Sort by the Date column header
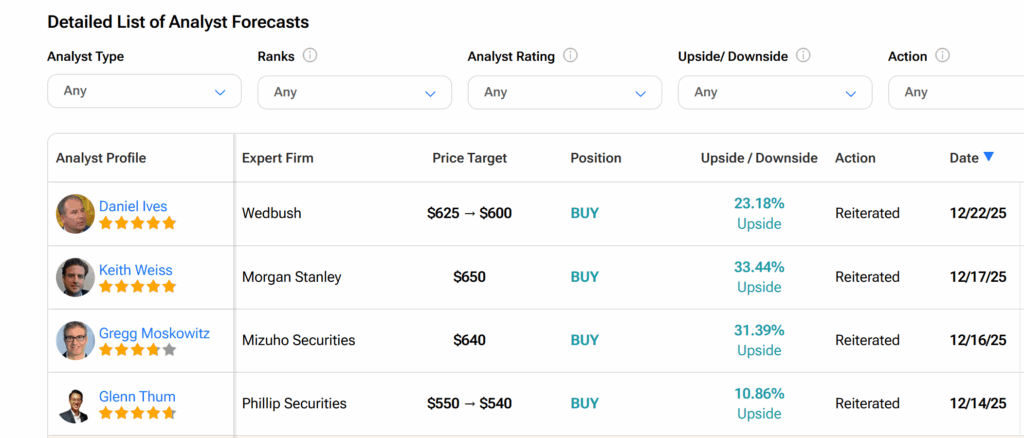The image size is (1024, 438). point(964,158)
